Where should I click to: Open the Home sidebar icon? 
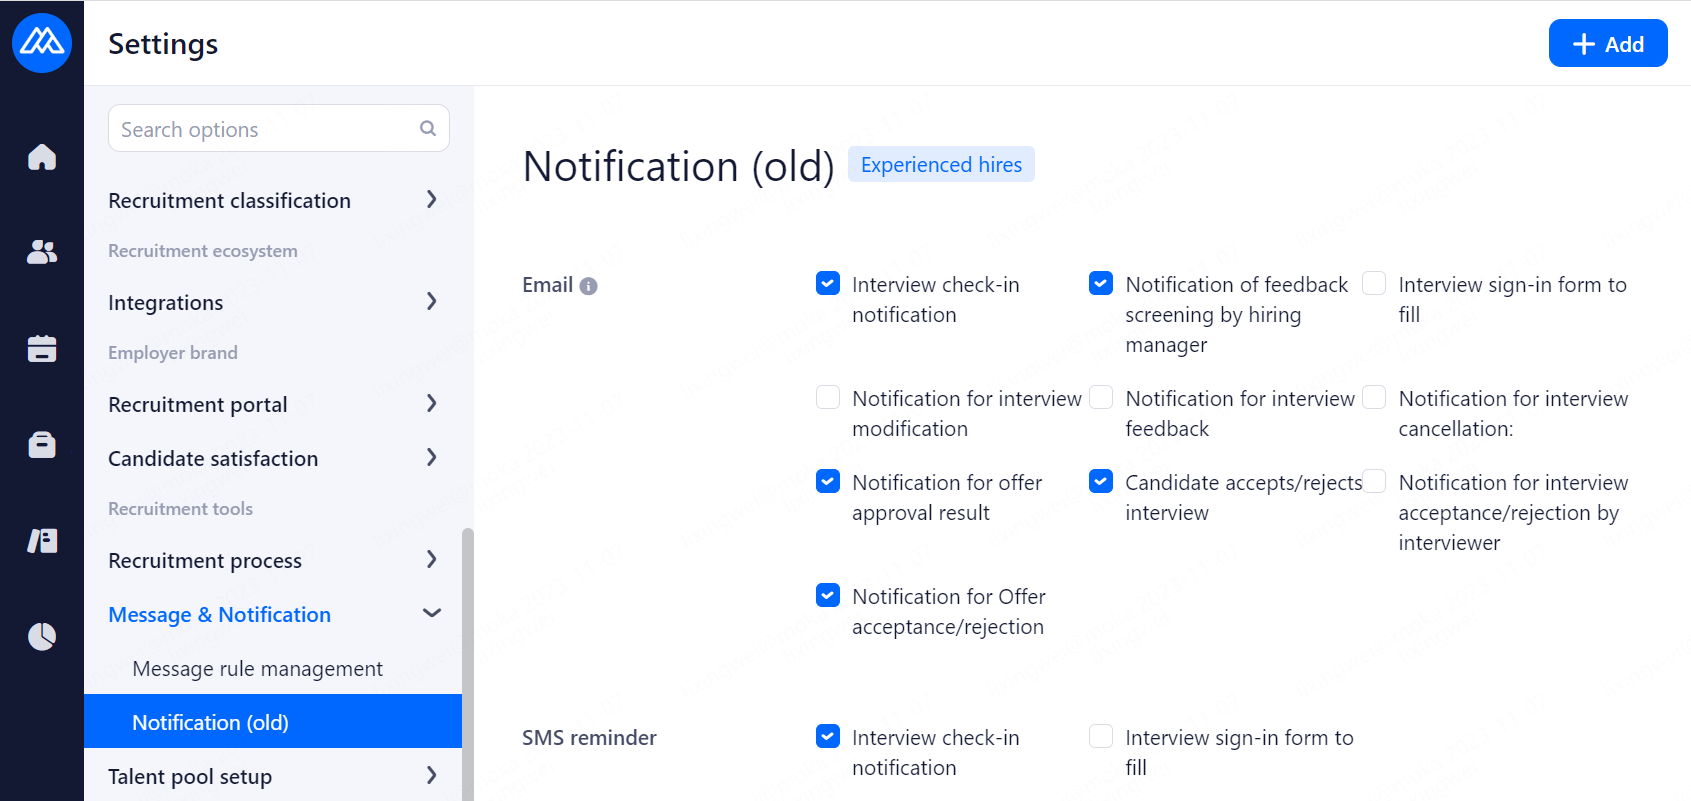pyautogui.click(x=42, y=157)
